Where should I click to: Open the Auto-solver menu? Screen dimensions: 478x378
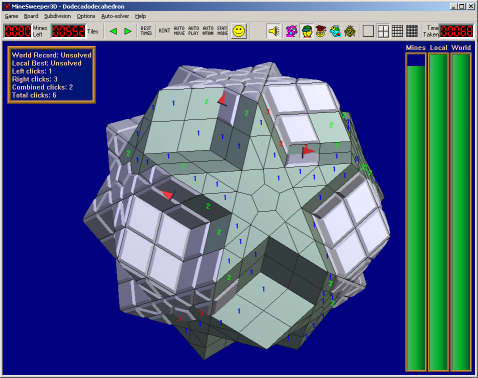tap(115, 16)
